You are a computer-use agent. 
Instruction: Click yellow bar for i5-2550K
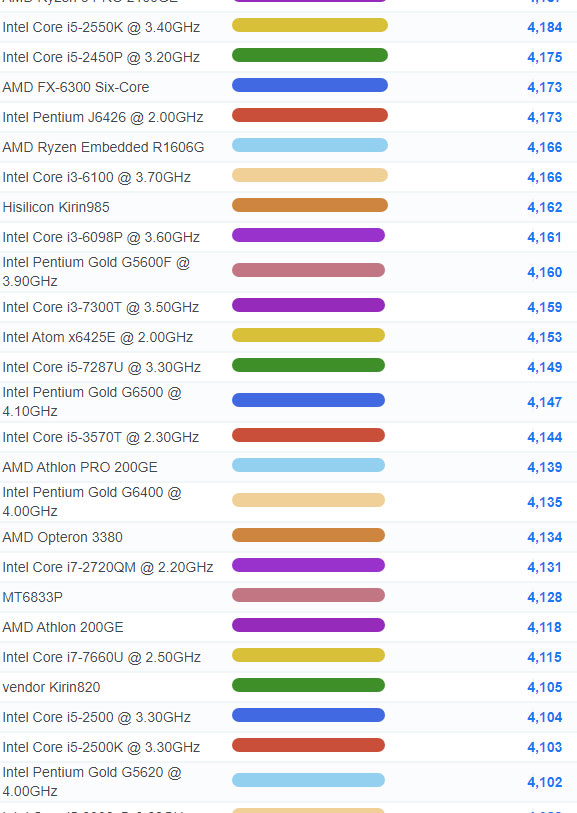(x=309, y=25)
